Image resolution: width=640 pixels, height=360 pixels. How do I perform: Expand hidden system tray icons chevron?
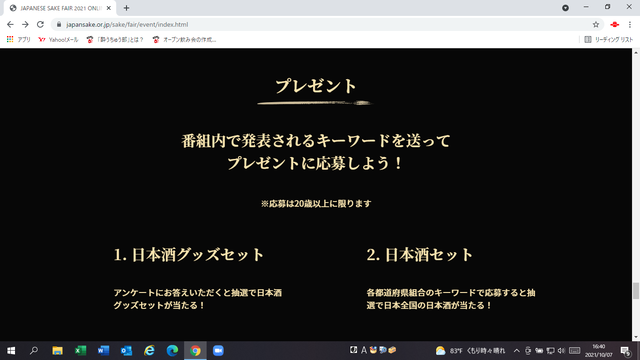pos(517,351)
